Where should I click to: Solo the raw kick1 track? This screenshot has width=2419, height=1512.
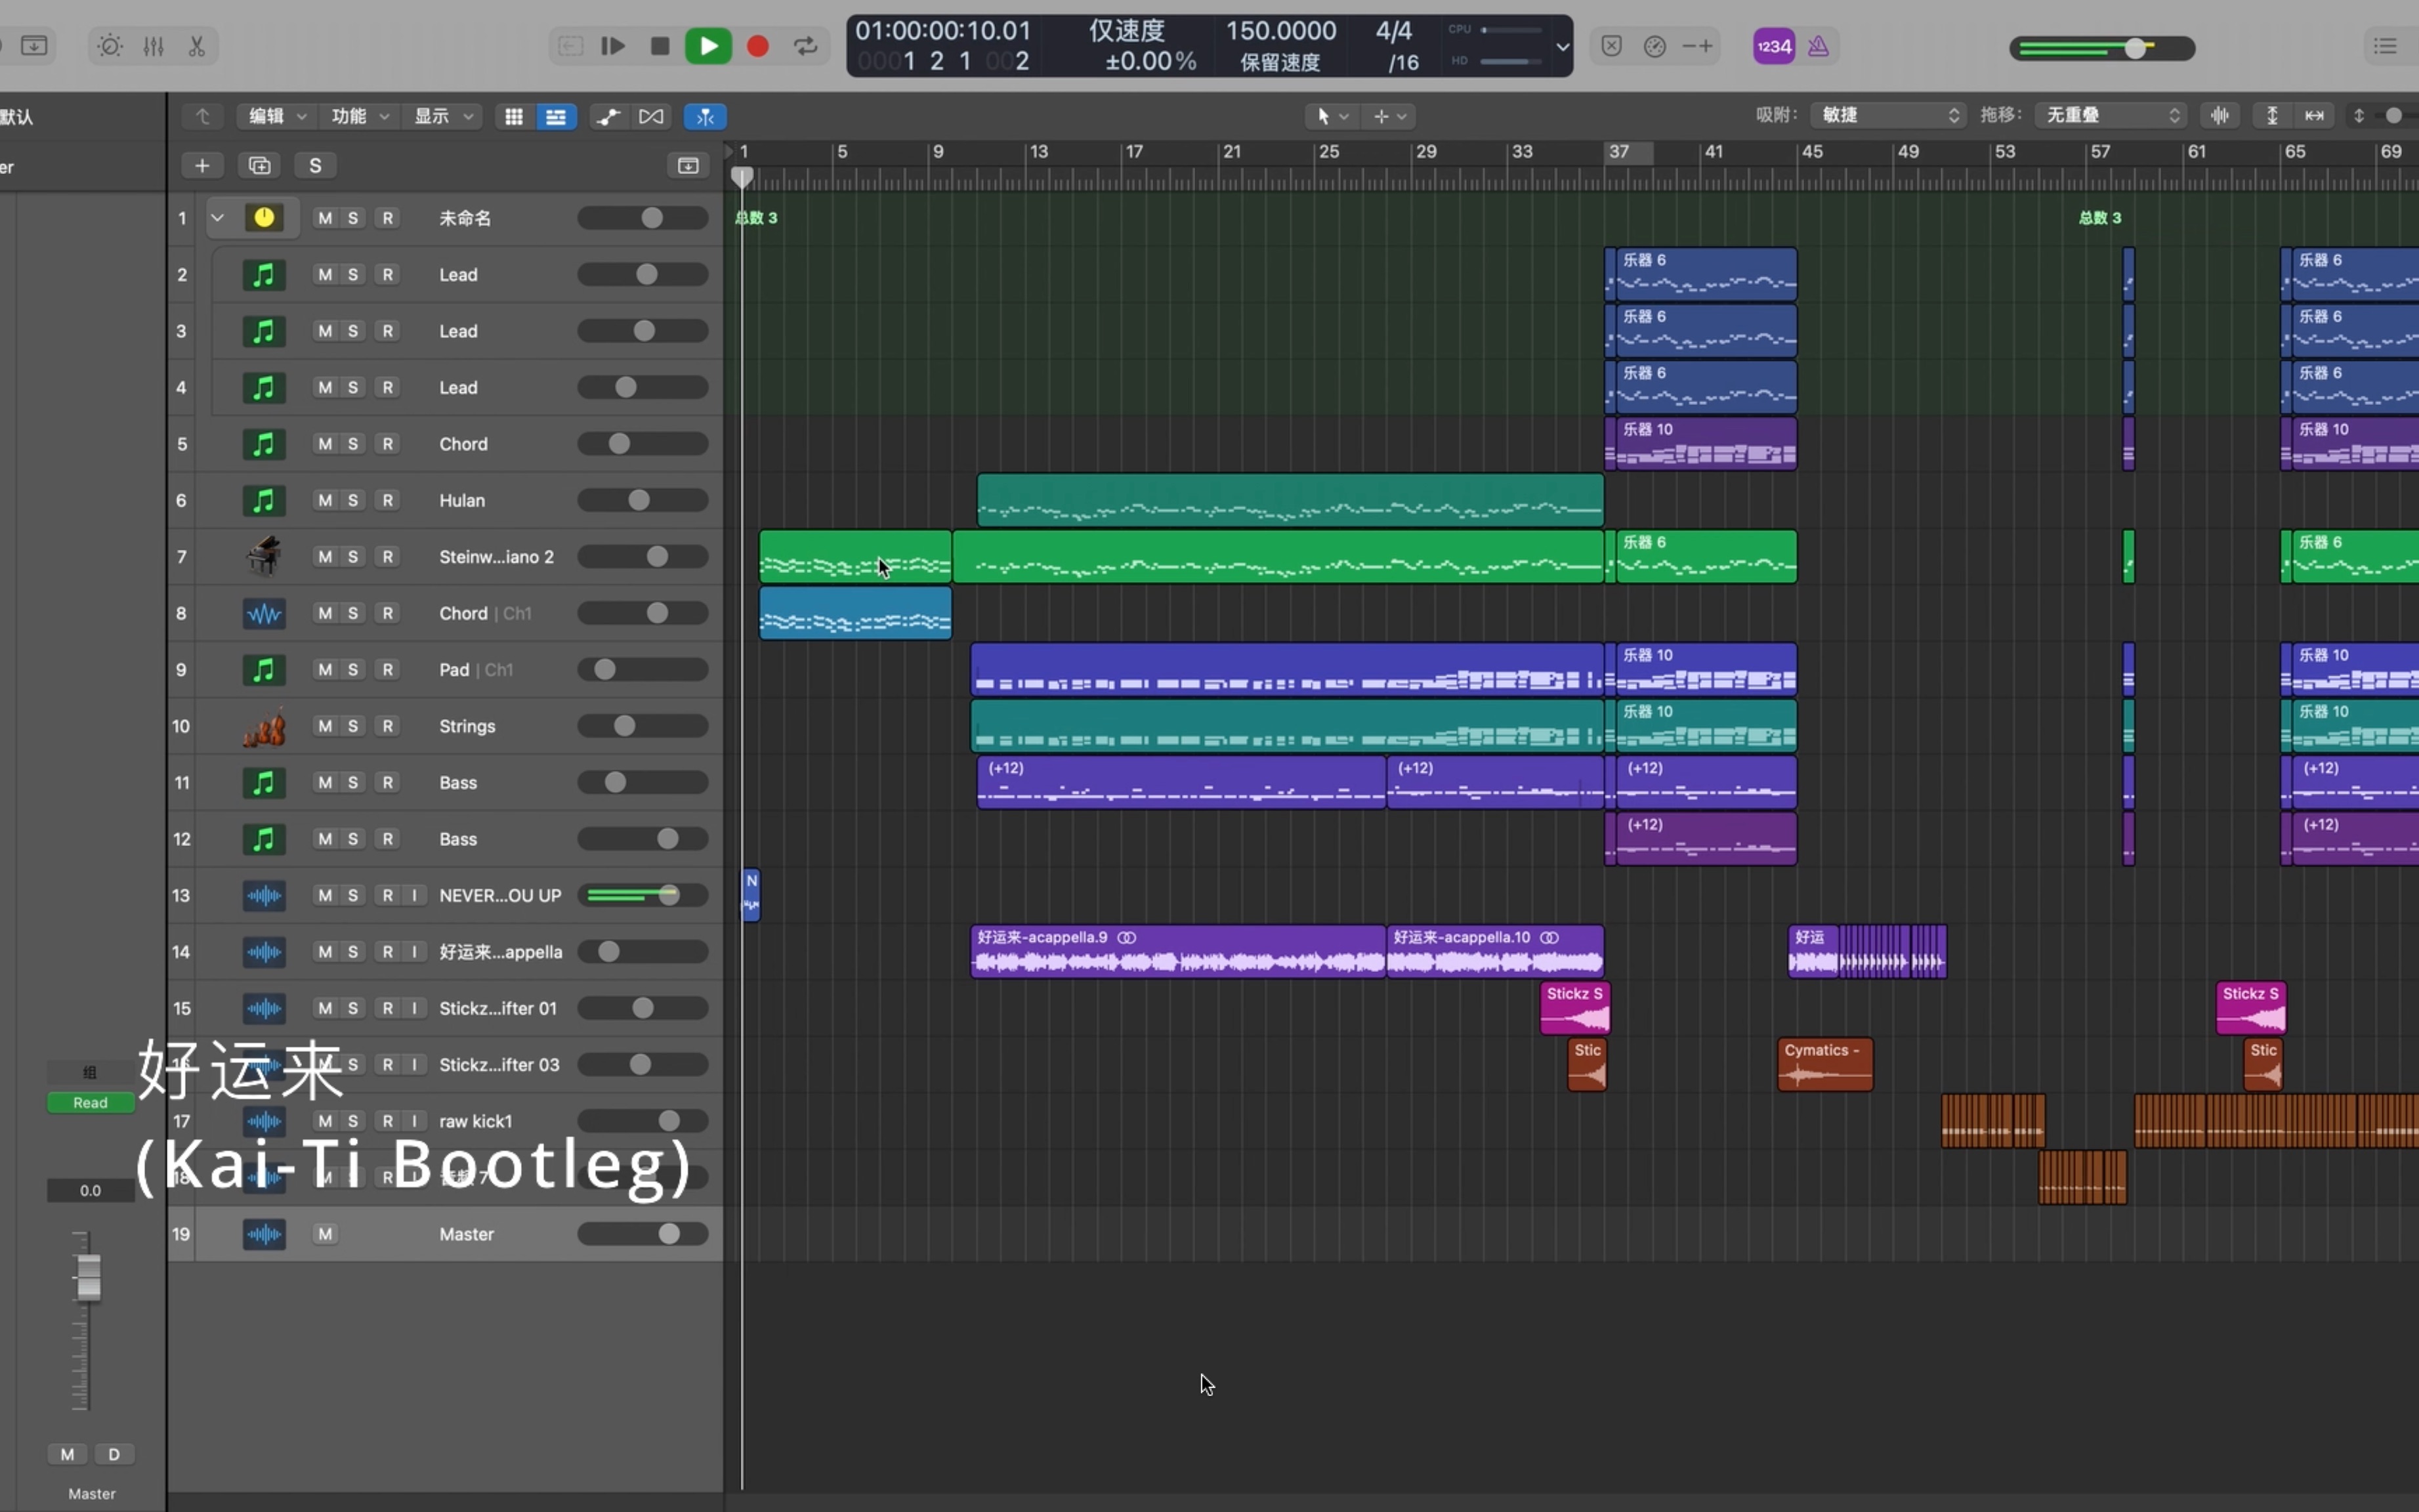pyautogui.click(x=353, y=1121)
